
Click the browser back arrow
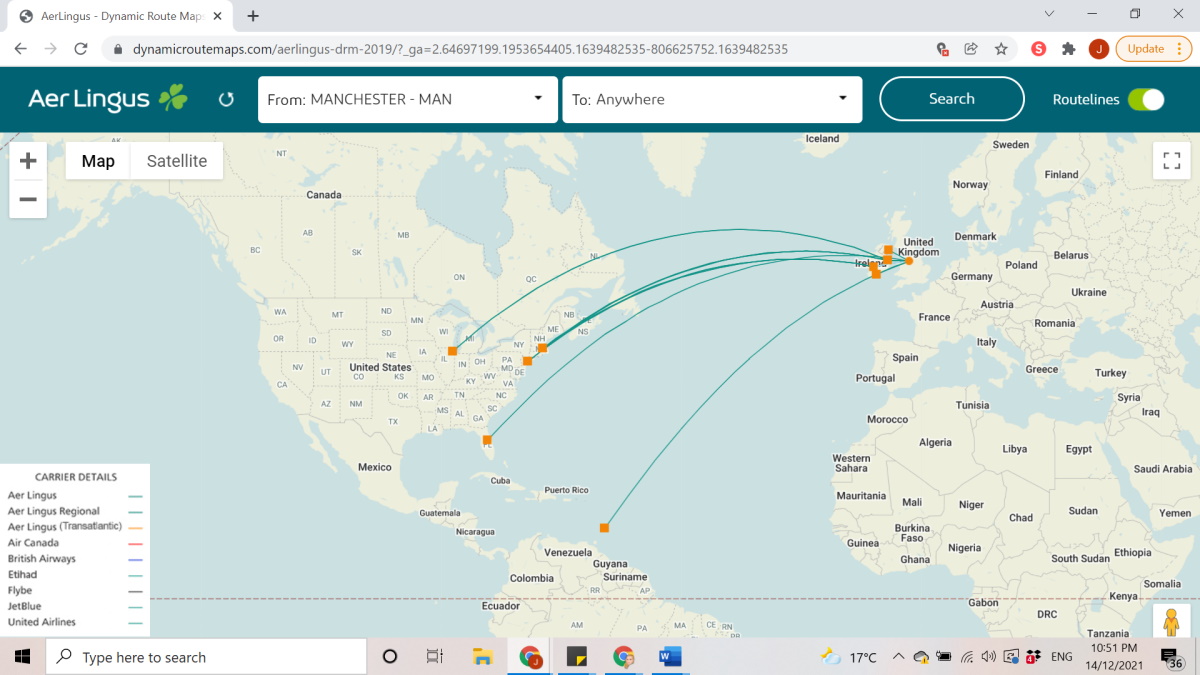tap(21, 48)
